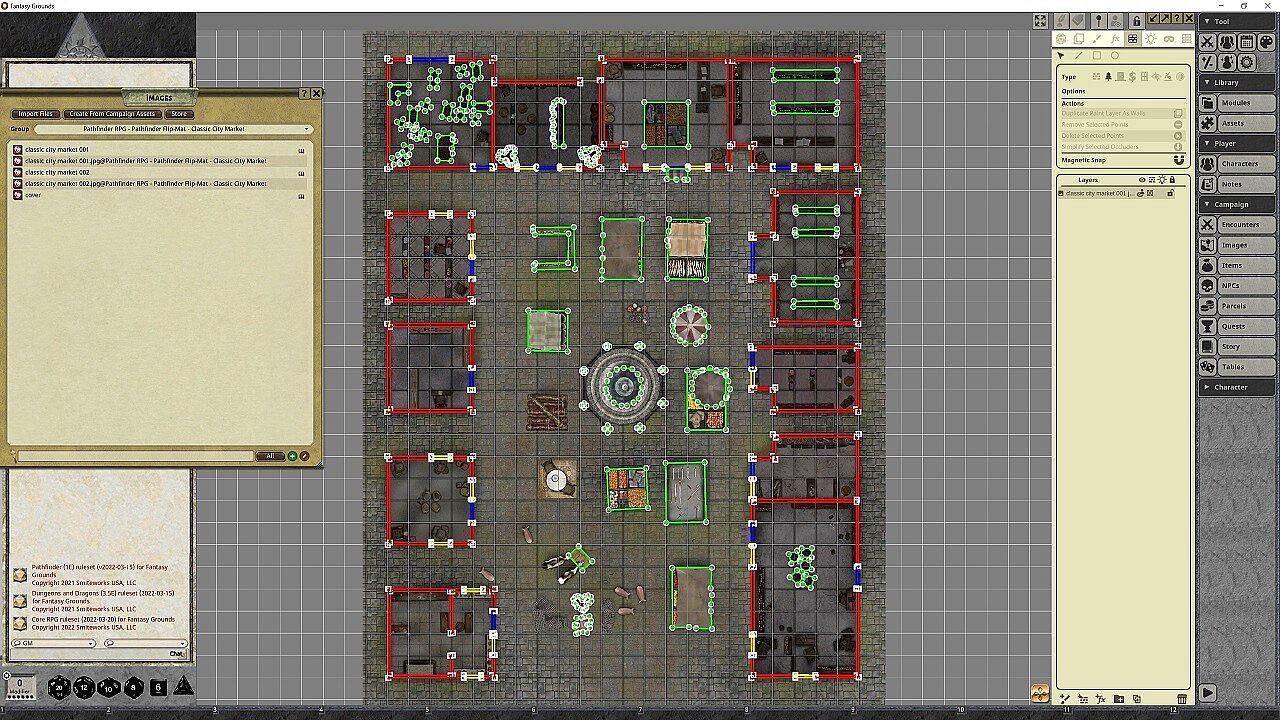The image size is (1280, 720).
Task: Roll the d4 pyramid die
Action: pyautogui.click(x=183, y=686)
